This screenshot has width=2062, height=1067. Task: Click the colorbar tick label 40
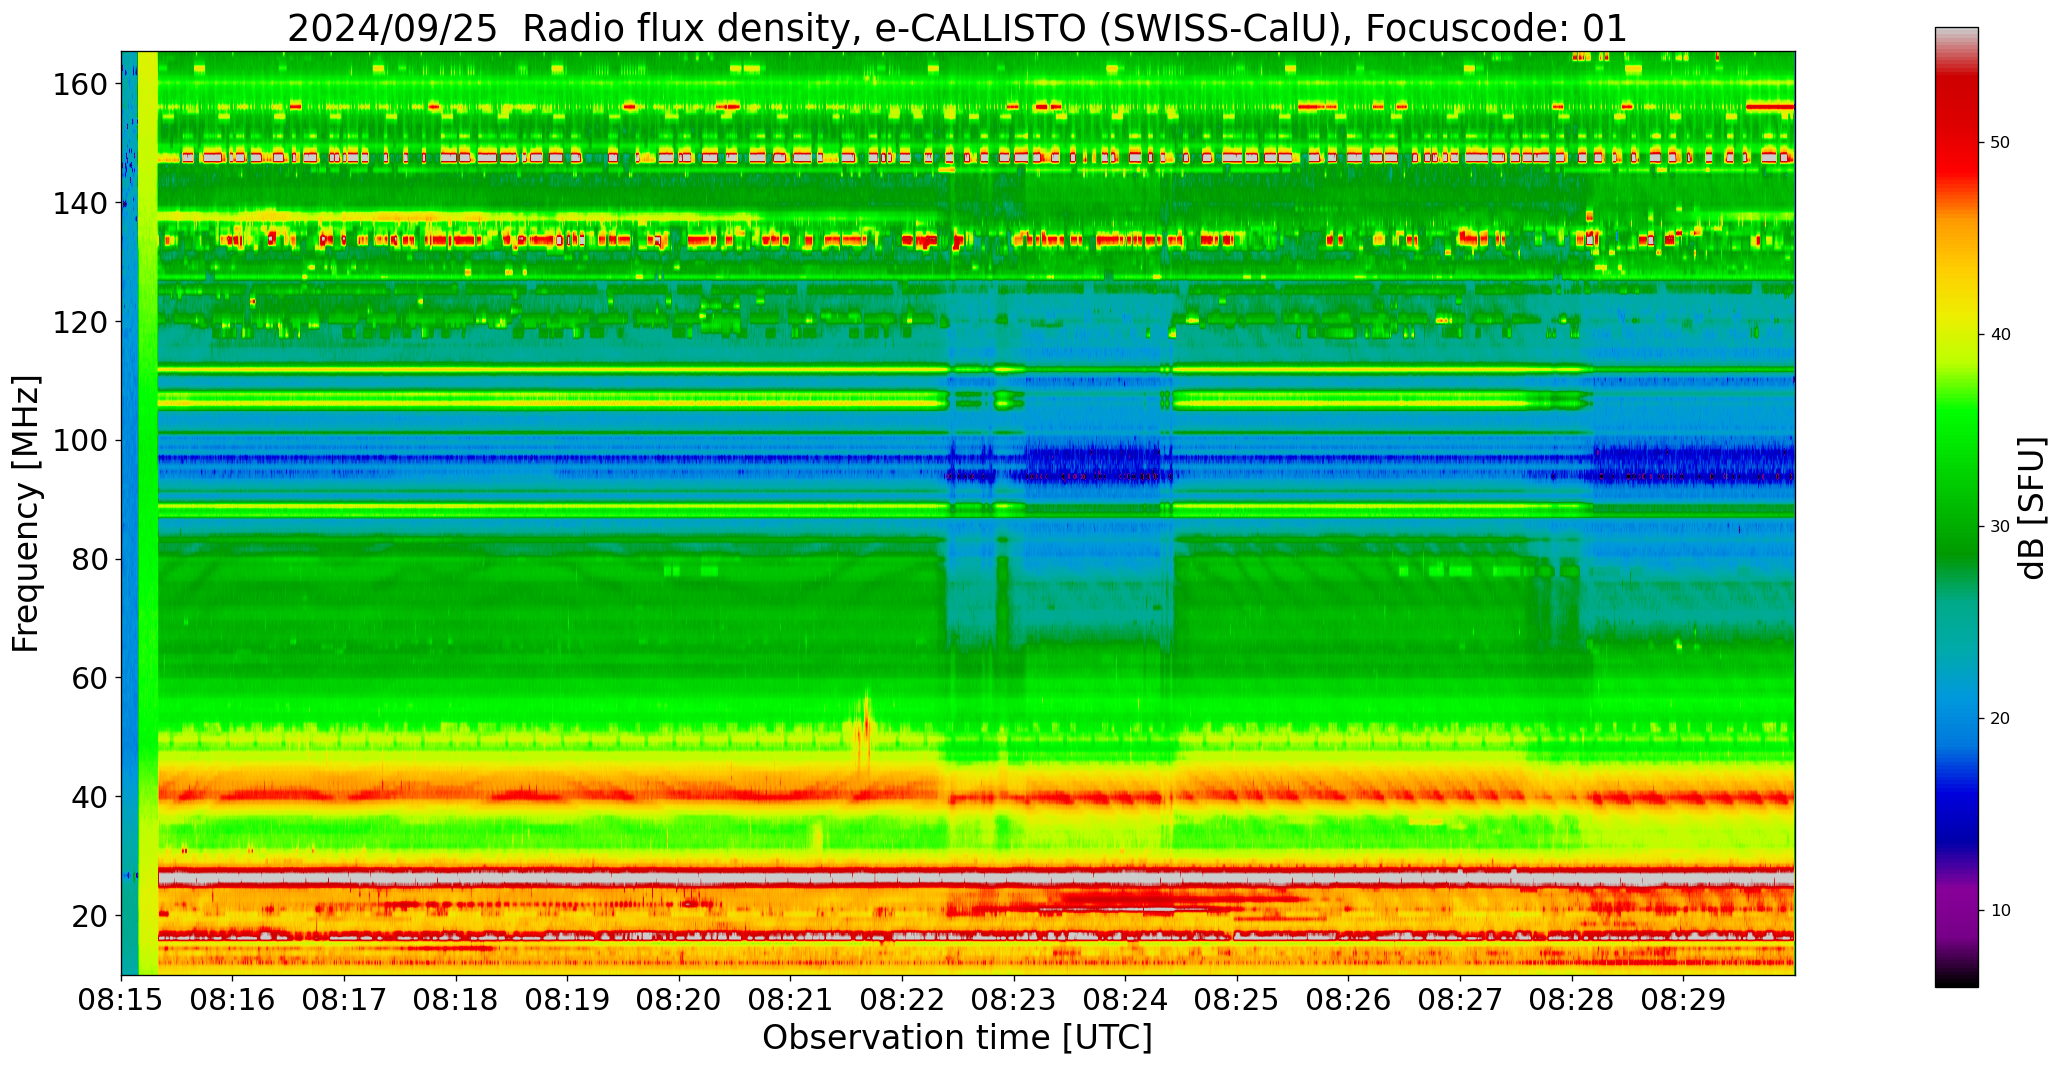coord(2000,335)
